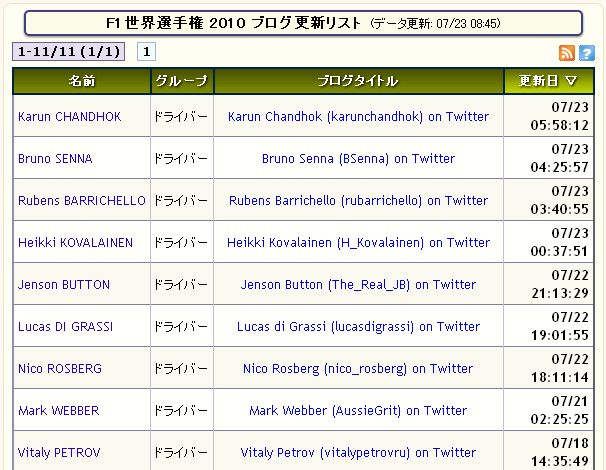606x470 pixels.
Task: Click the ブログタイトル column header
Action: pyautogui.click(x=358, y=81)
